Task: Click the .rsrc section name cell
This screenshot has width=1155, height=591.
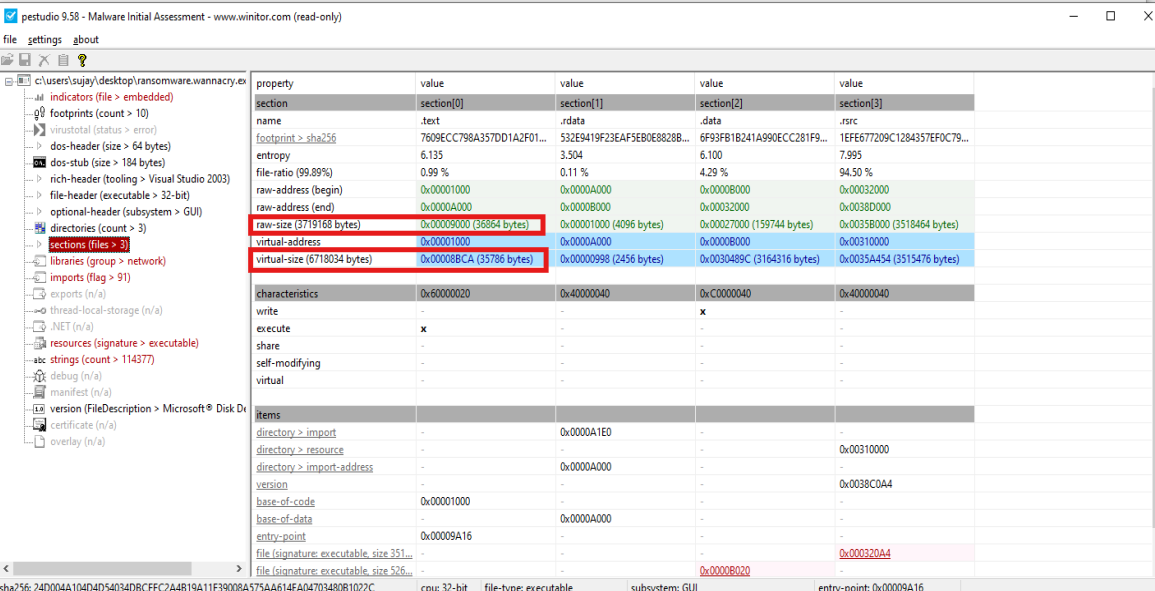Action: [851, 120]
